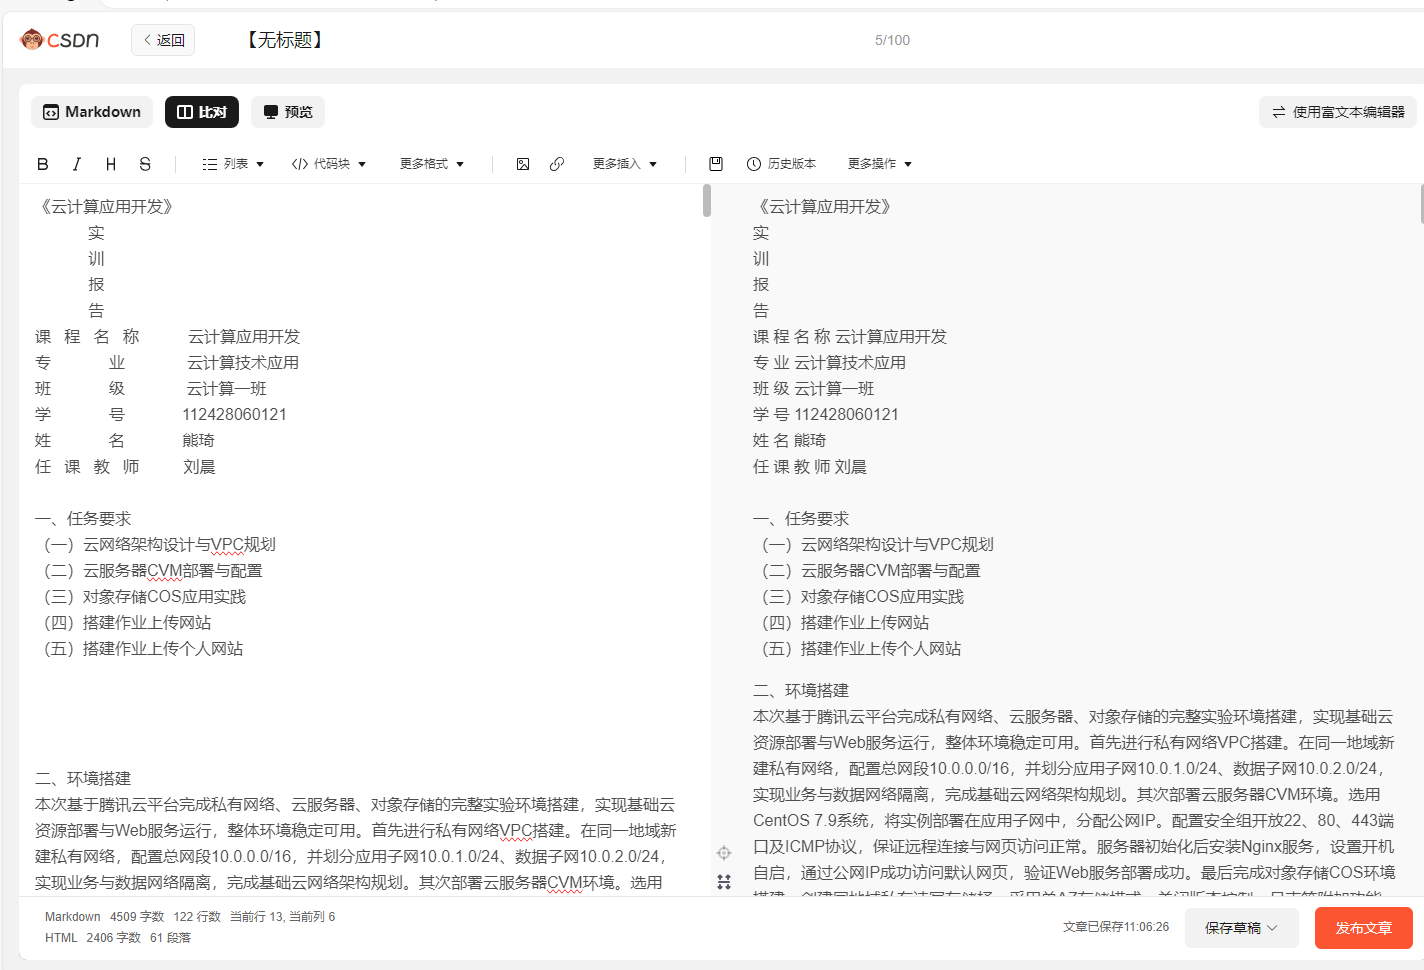This screenshot has width=1424, height=970.
Task: Open 历史版本 version history
Action: pyautogui.click(x=781, y=164)
